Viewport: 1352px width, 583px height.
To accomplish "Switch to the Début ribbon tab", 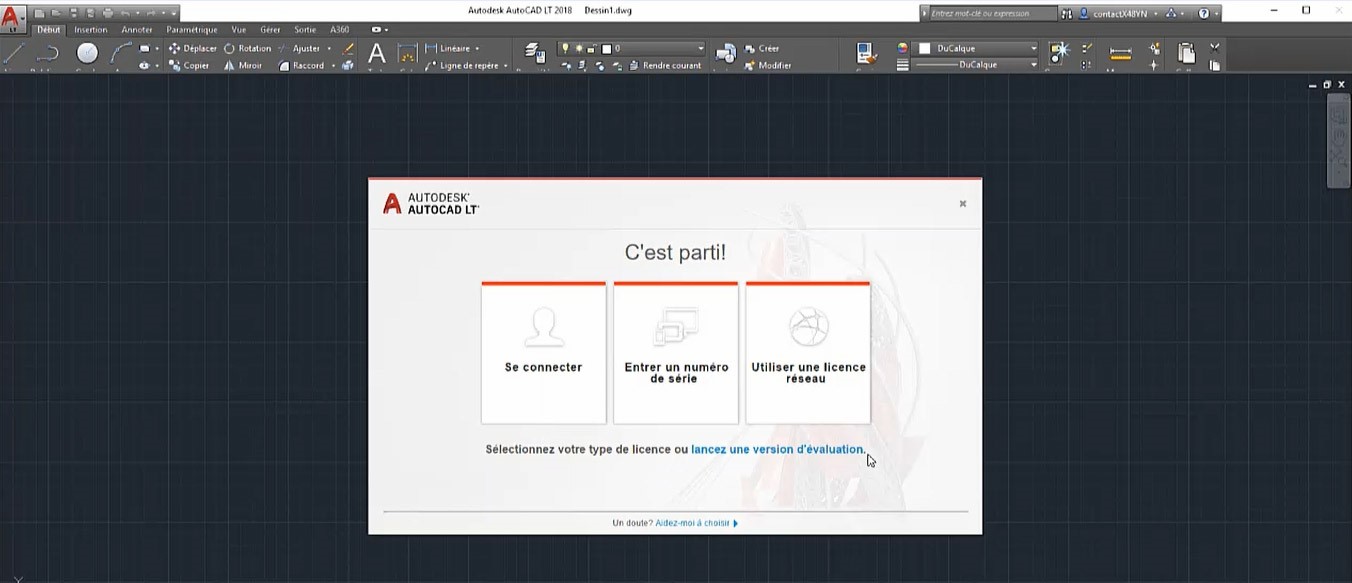I will [x=49, y=30].
